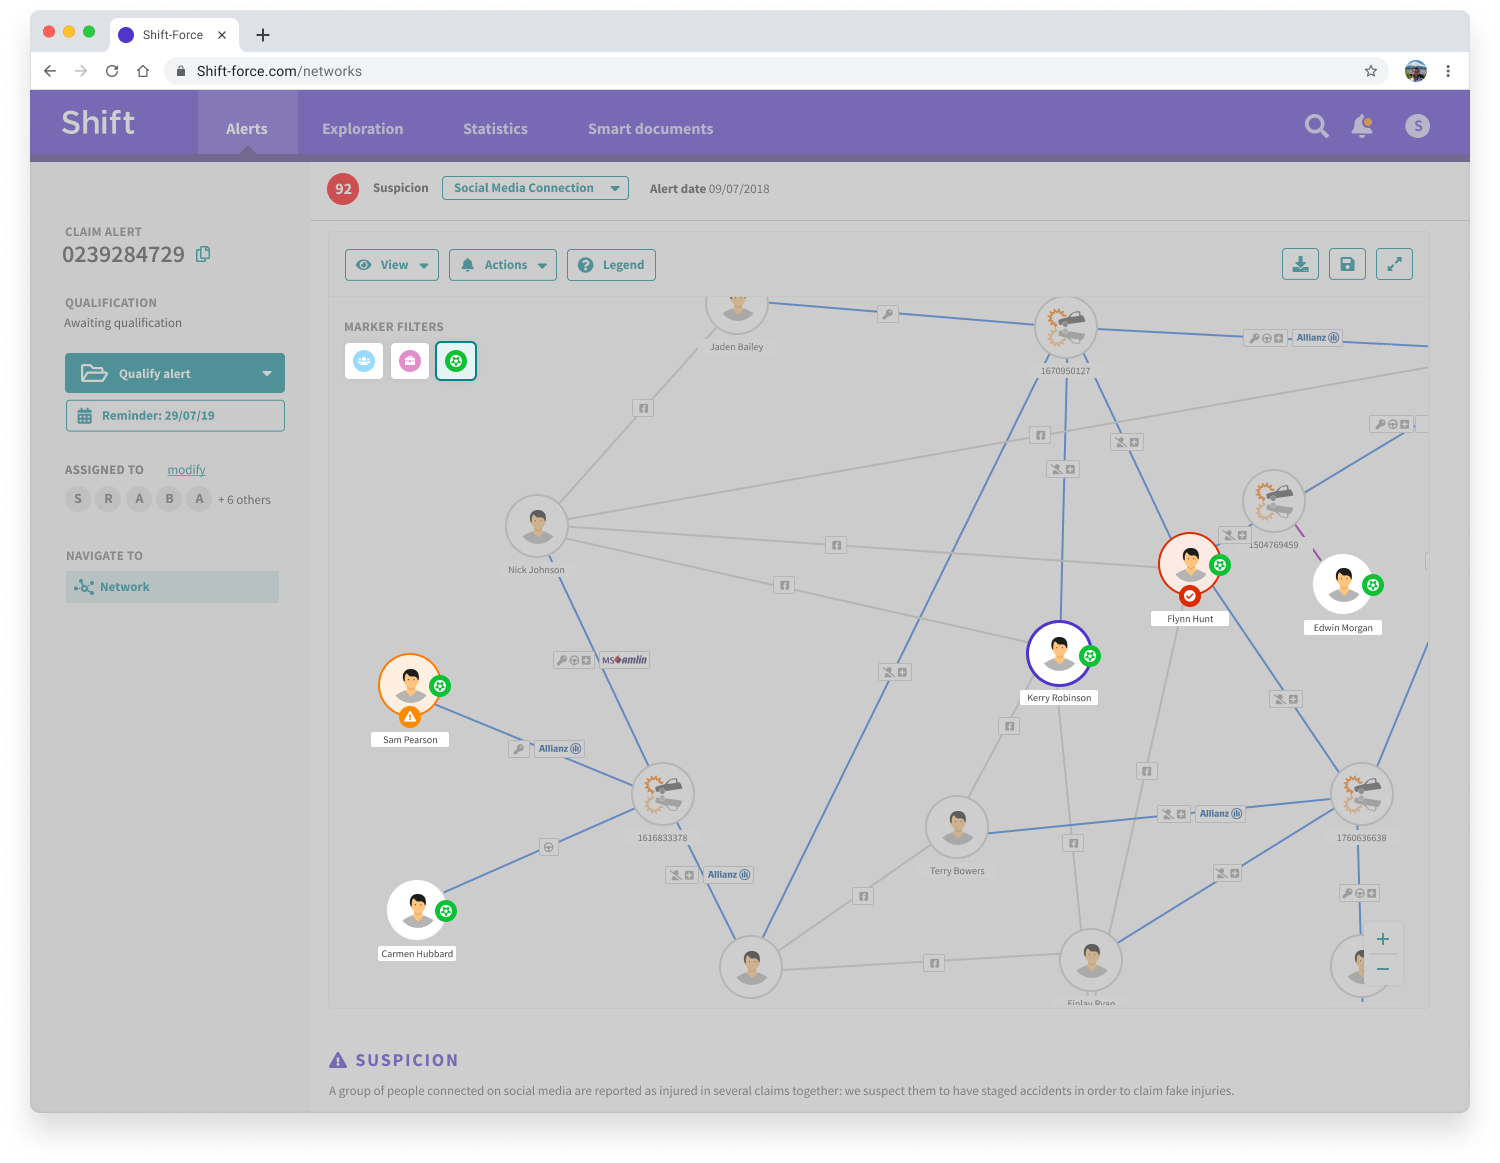This screenshot has width=1500, height=1163.
Task: Open a new browser tab
Action: [263, 35]
